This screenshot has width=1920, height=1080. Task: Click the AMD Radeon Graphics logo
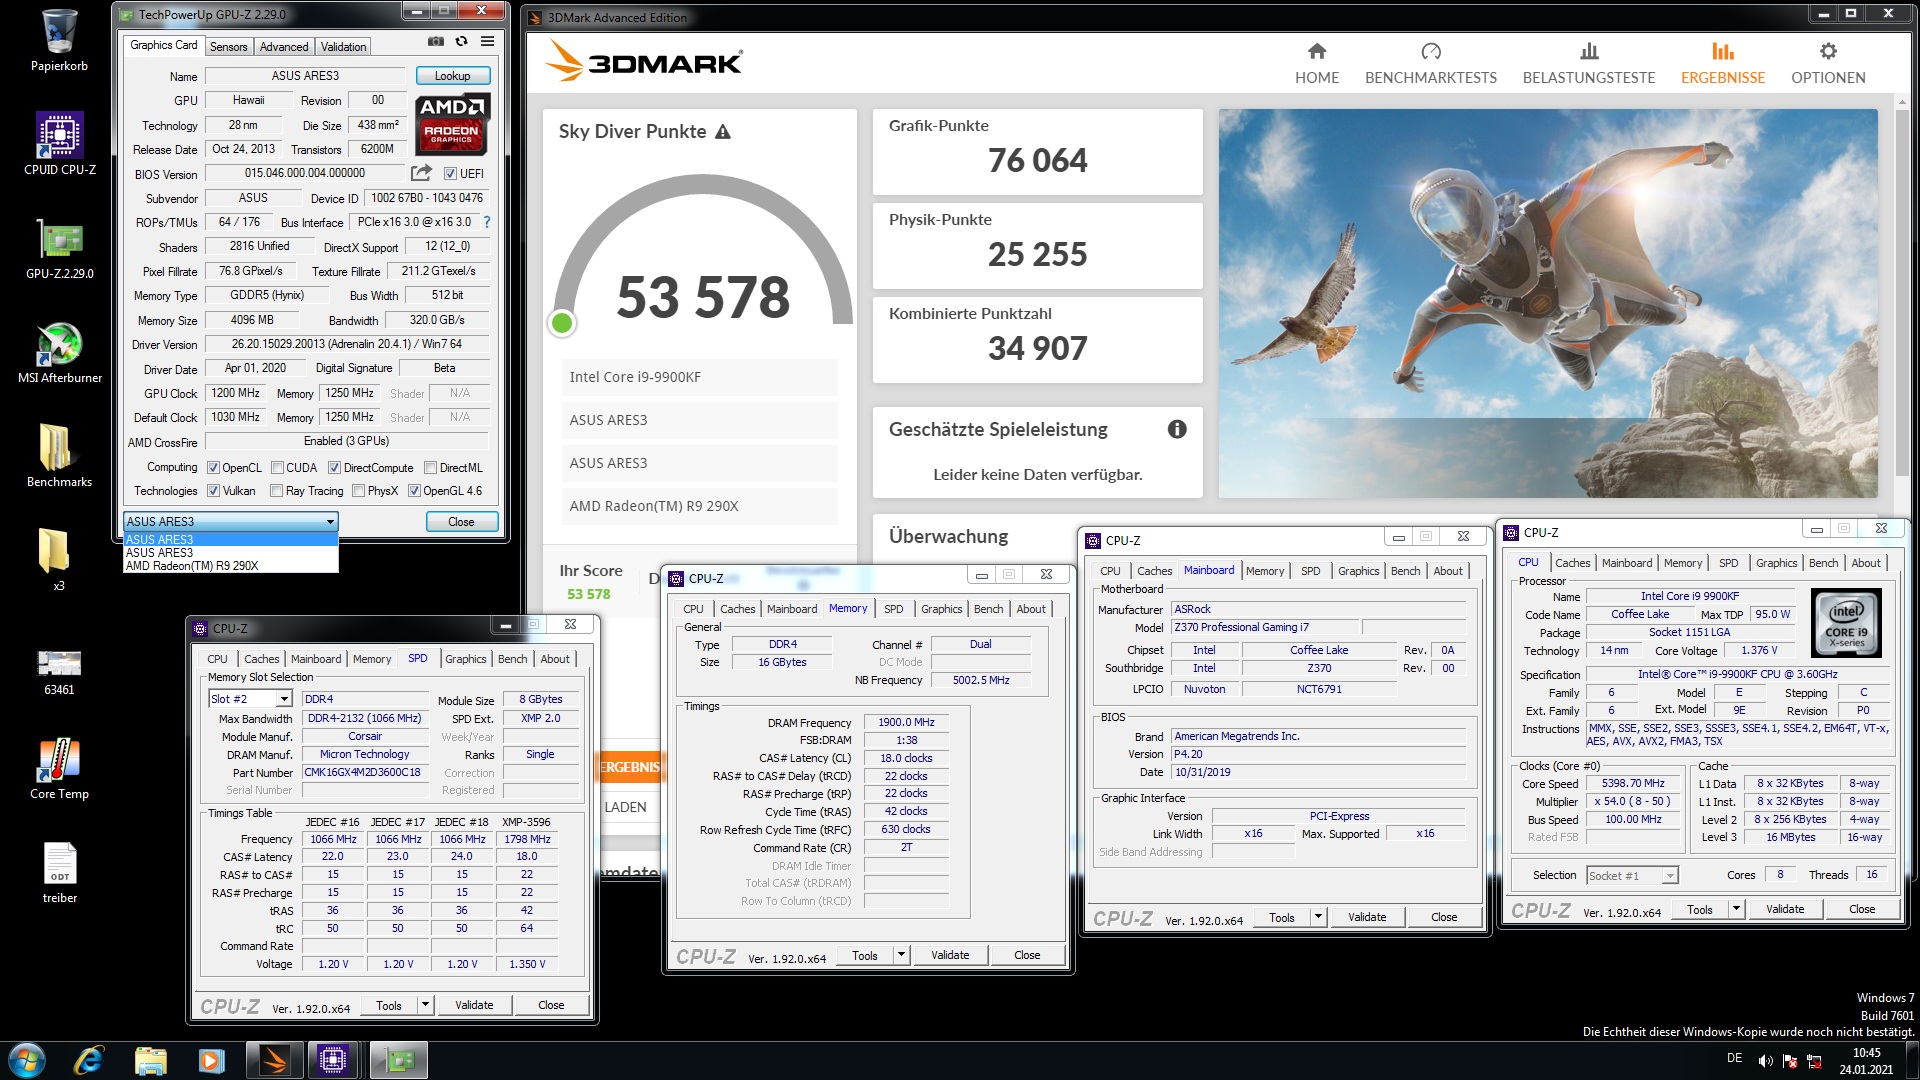[452, 124]
